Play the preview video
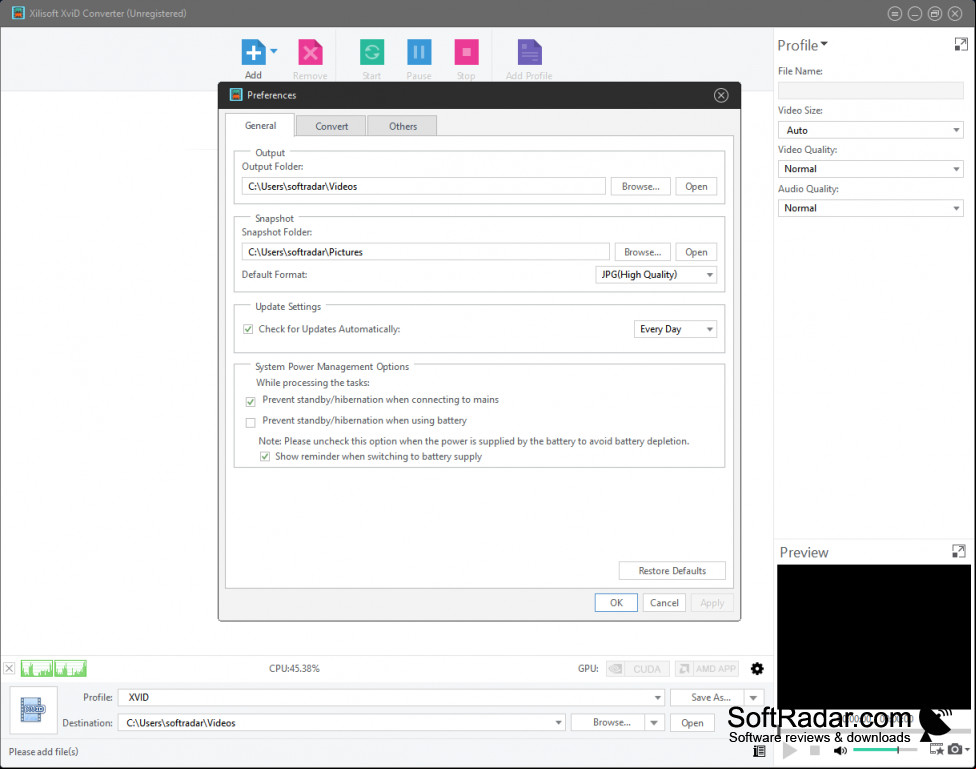The height and width of the screenshot is (769, 976). [790, 750]
